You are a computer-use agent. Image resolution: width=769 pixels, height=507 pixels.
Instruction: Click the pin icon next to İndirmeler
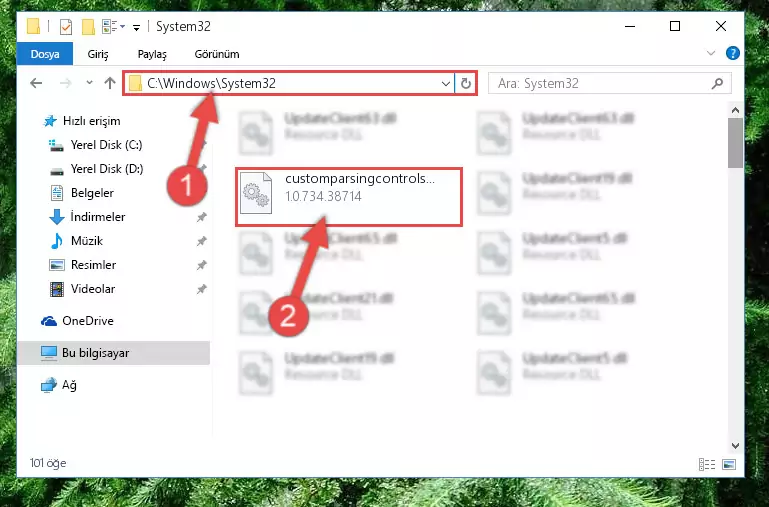click(202, 217)
